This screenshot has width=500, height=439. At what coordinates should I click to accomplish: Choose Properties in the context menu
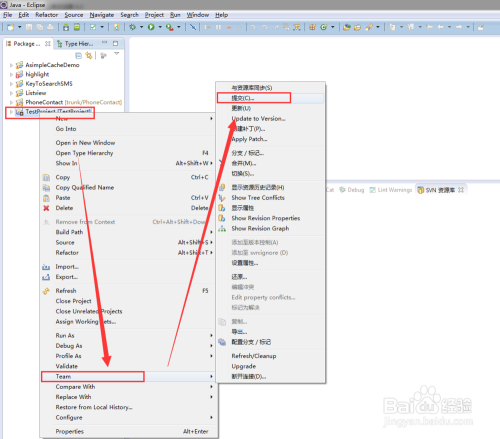[x=129, y=431]
